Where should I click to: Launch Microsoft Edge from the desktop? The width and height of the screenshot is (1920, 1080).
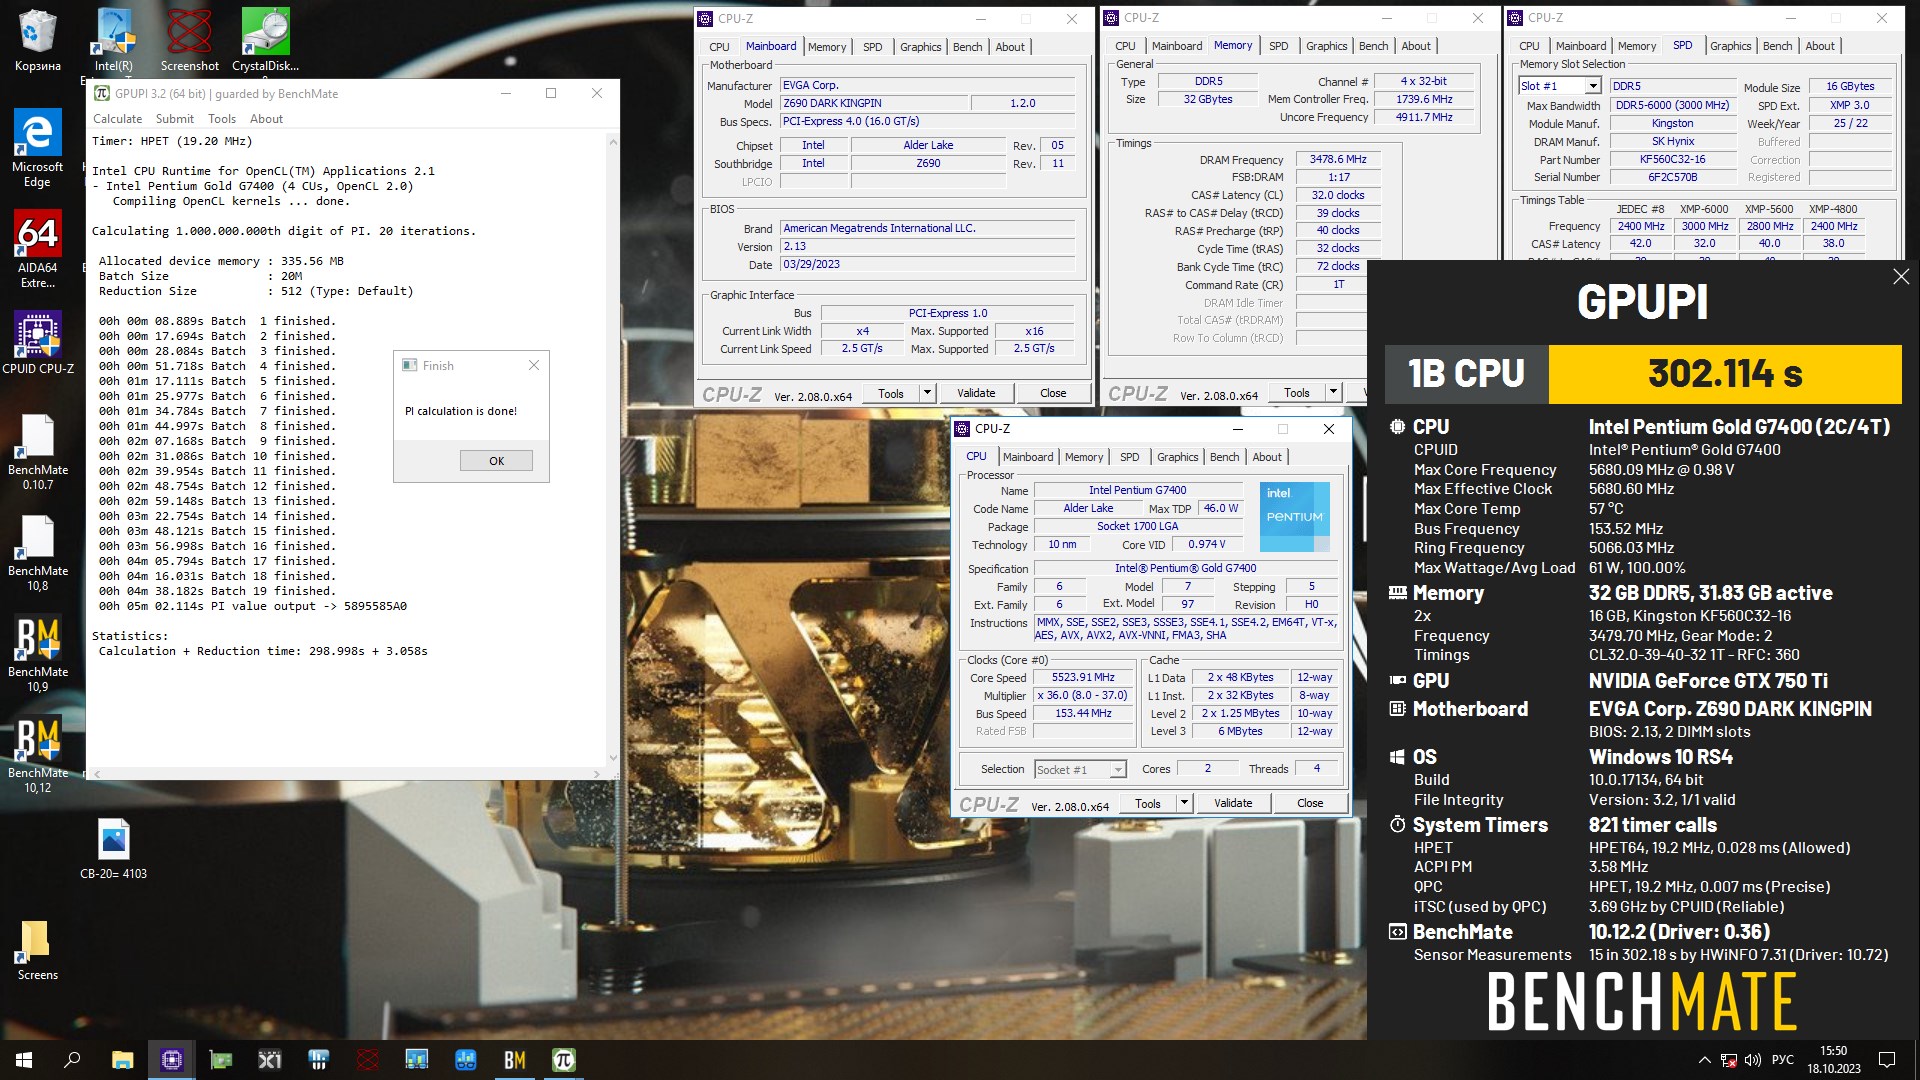pyautogui.click(x=37, y=148)
